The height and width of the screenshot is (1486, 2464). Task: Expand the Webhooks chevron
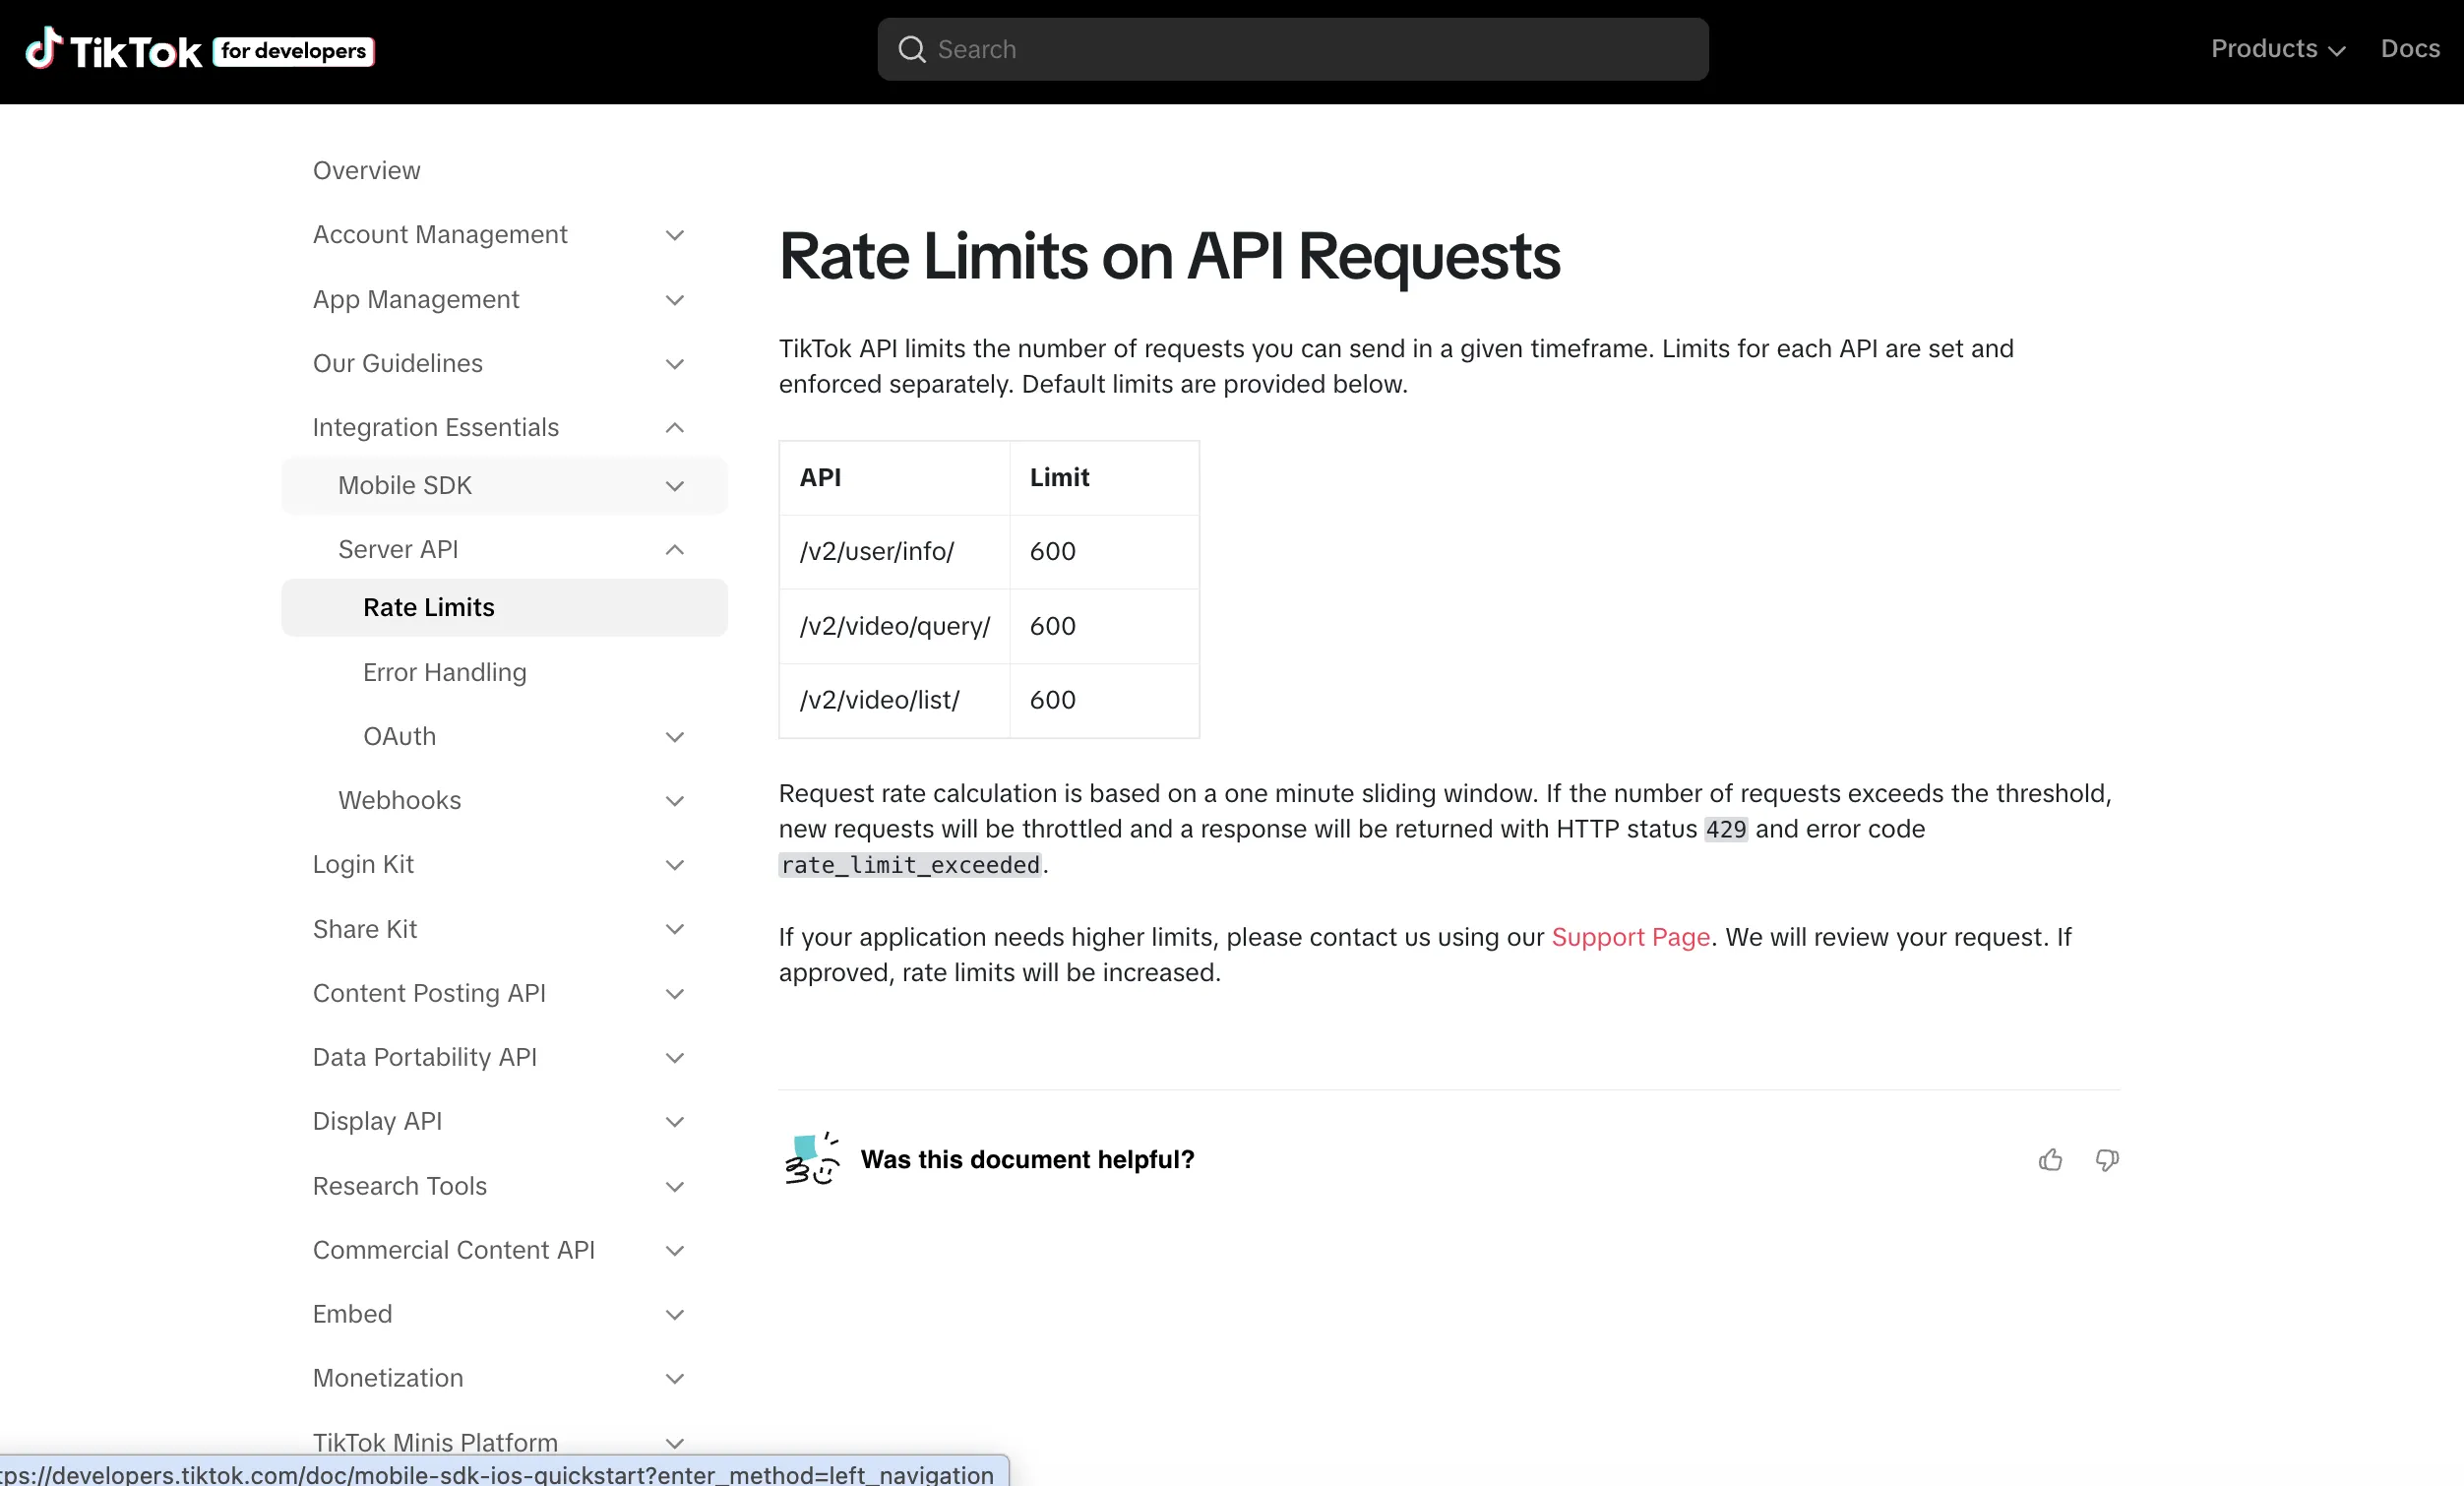[x=675, y=801]
